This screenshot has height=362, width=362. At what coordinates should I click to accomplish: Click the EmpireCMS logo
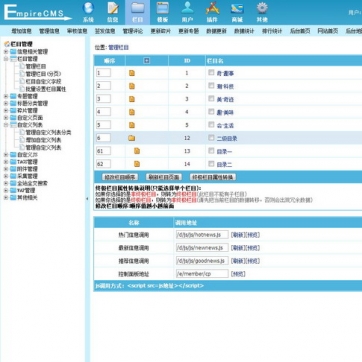(x=37, y=13)
